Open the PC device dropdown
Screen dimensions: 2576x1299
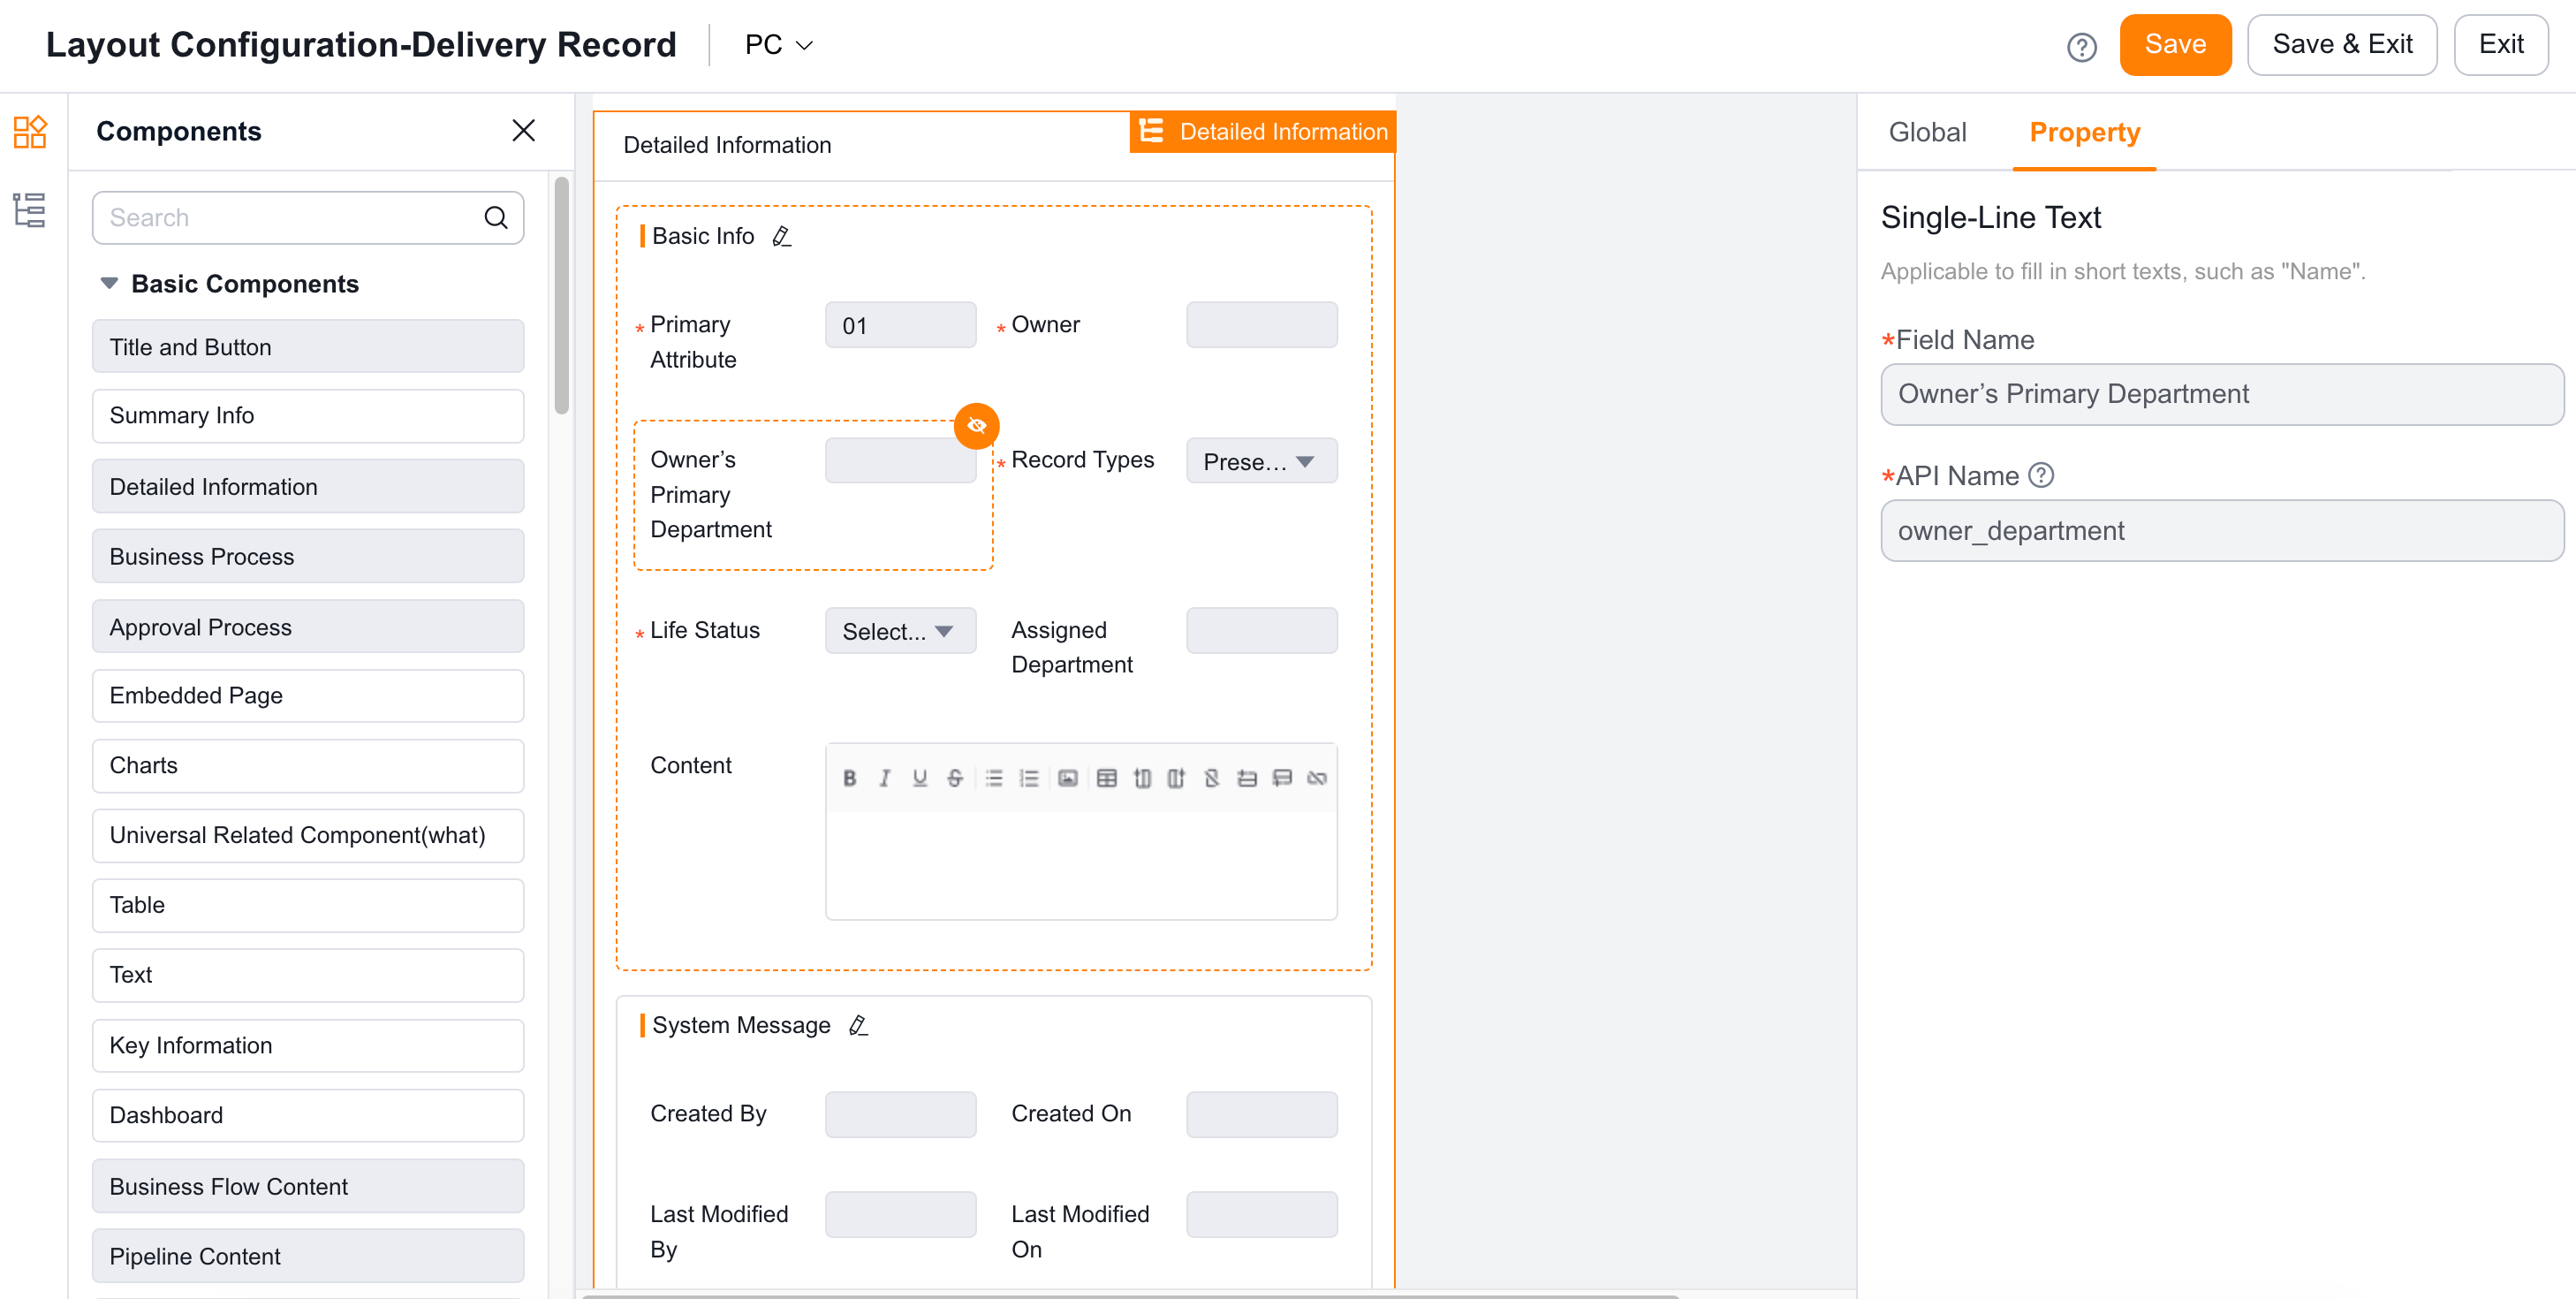click(778, 45)
